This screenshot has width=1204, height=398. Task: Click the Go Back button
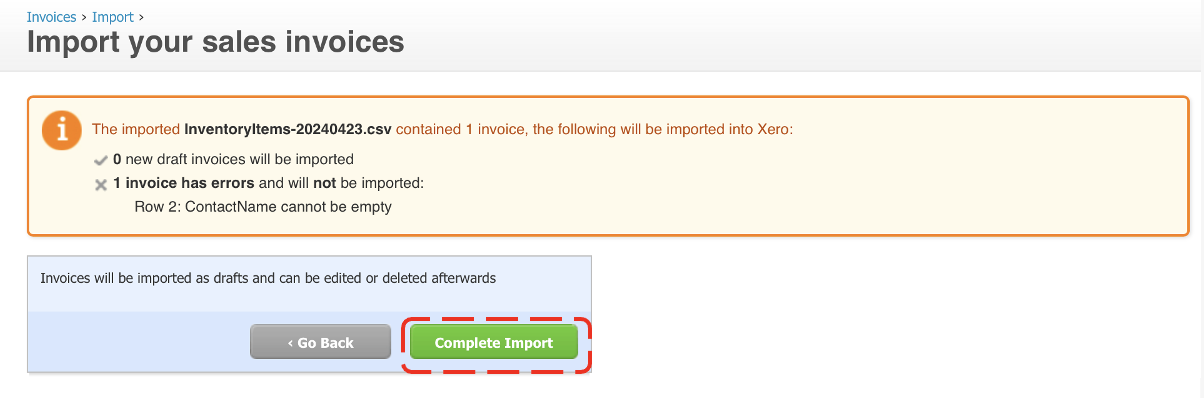click(321, 342)
